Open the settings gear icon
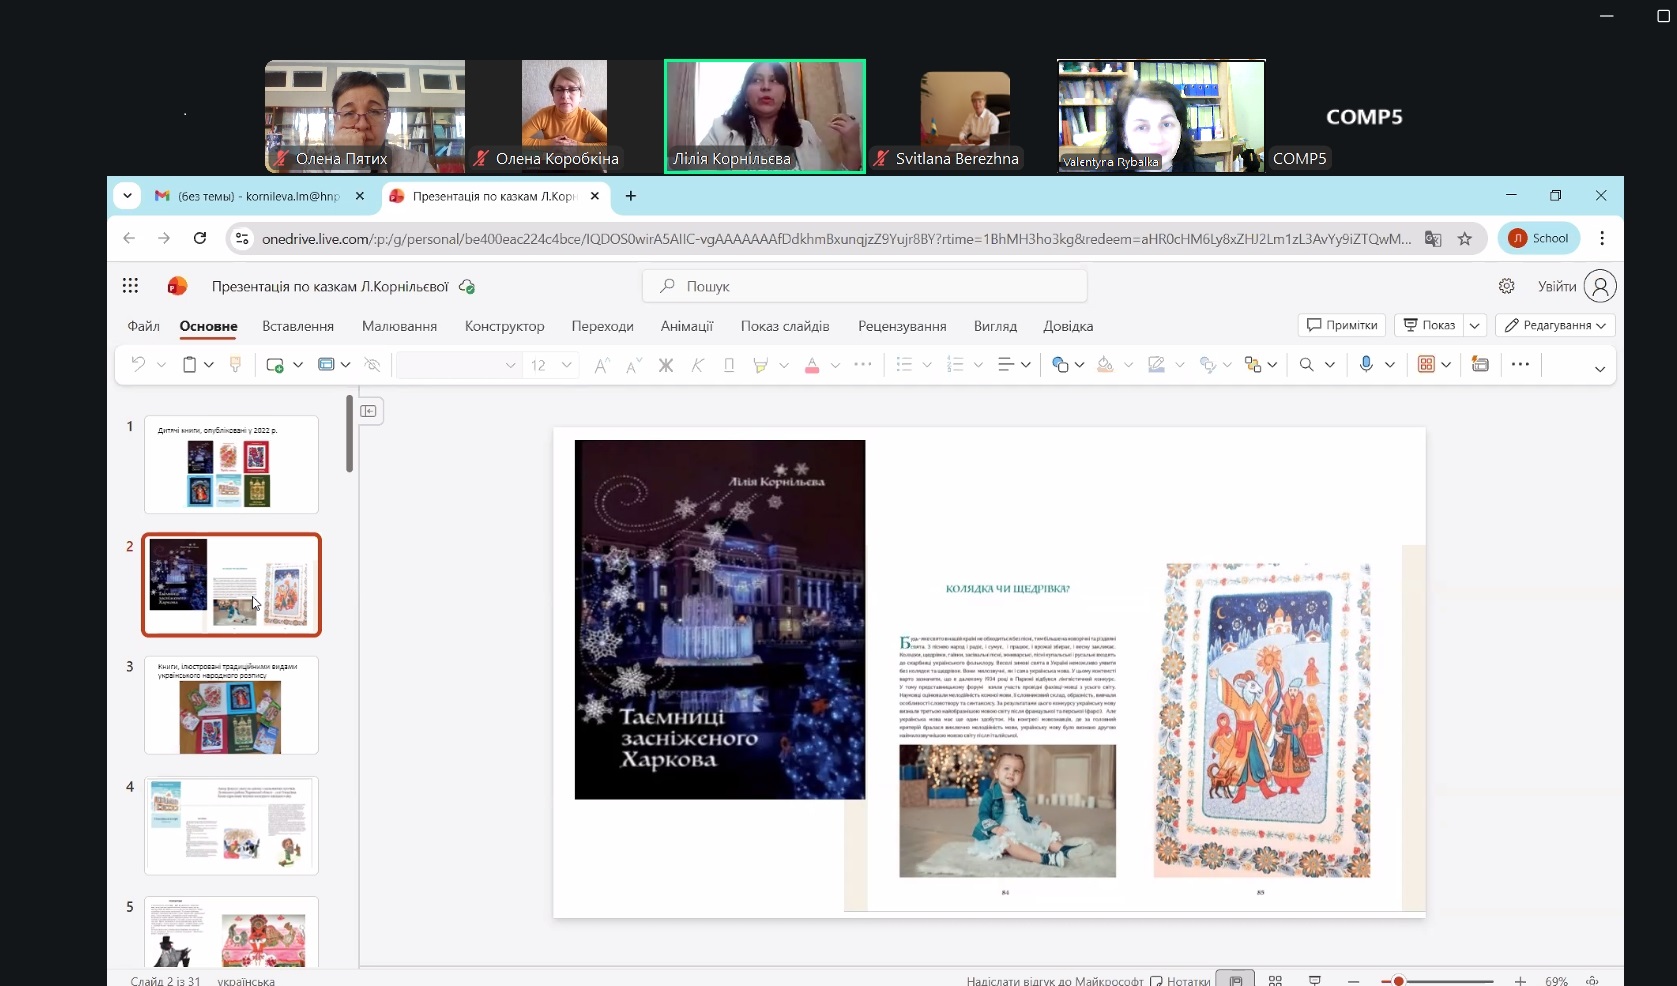Image resolution: width=1677 pixels, height=986 pixels. pos(1506,286)
